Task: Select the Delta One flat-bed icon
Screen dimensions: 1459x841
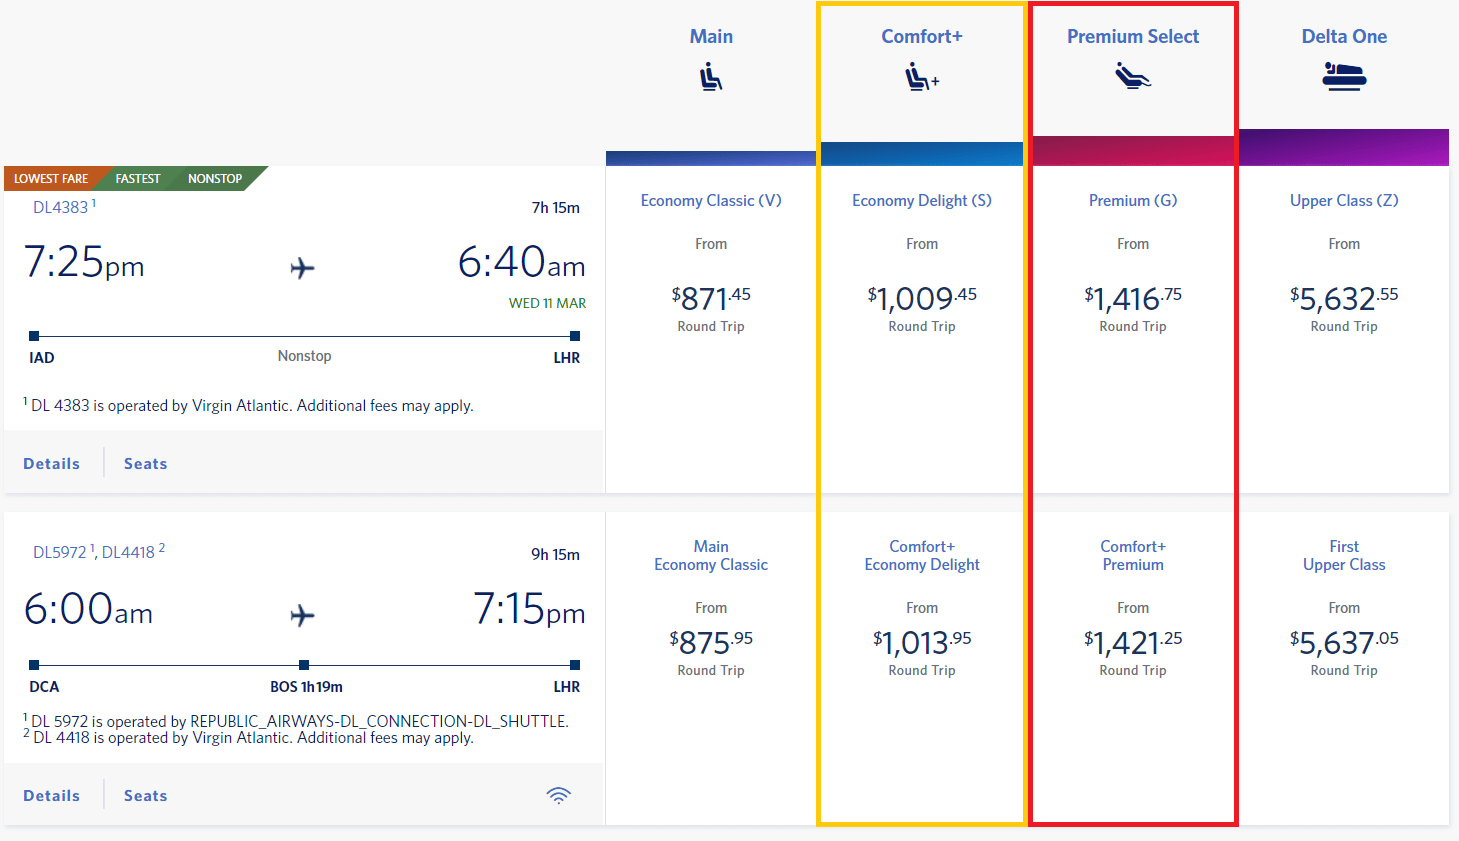Action: (x=1343, y=75)
